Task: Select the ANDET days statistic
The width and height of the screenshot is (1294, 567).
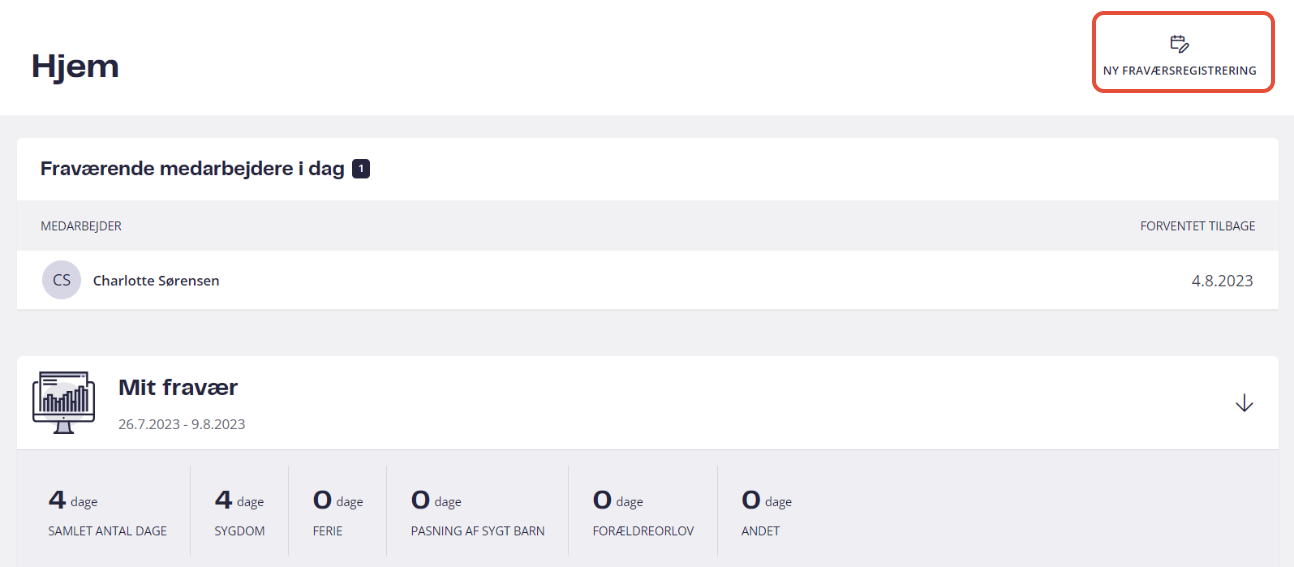Action: tap(766, 511)
